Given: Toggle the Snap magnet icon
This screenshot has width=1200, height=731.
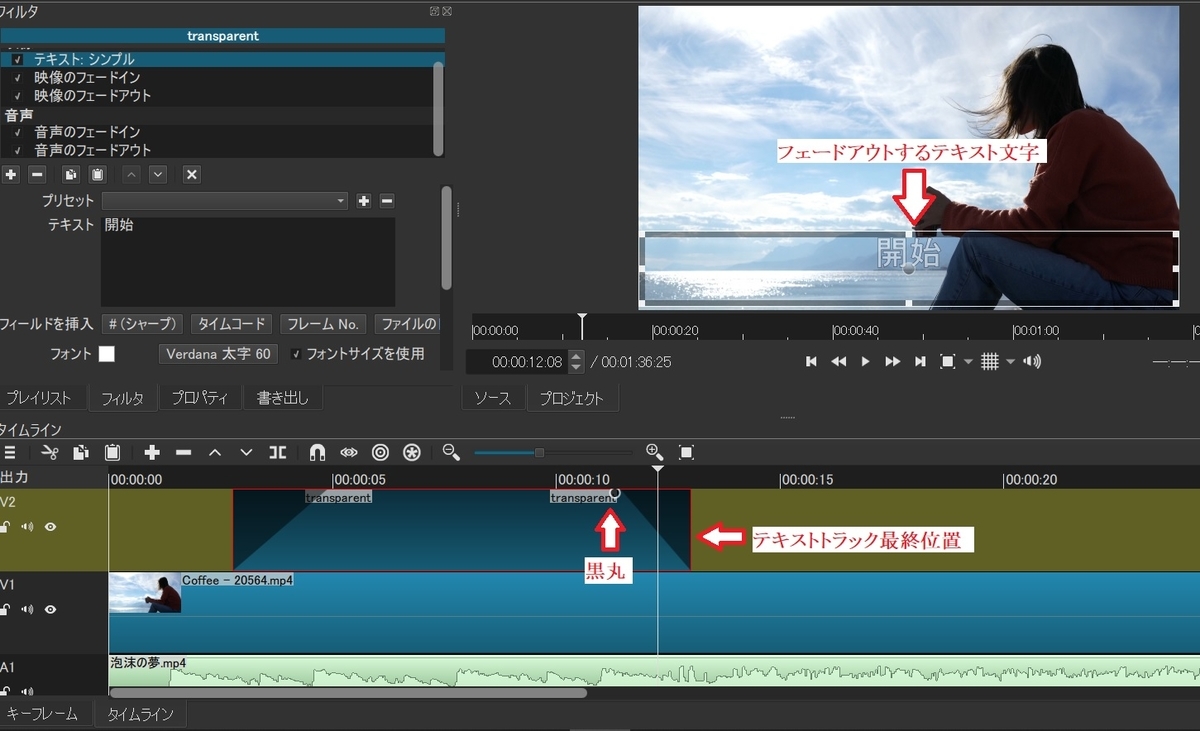Looking at the screenshot, I should click(x=317, y=453).
